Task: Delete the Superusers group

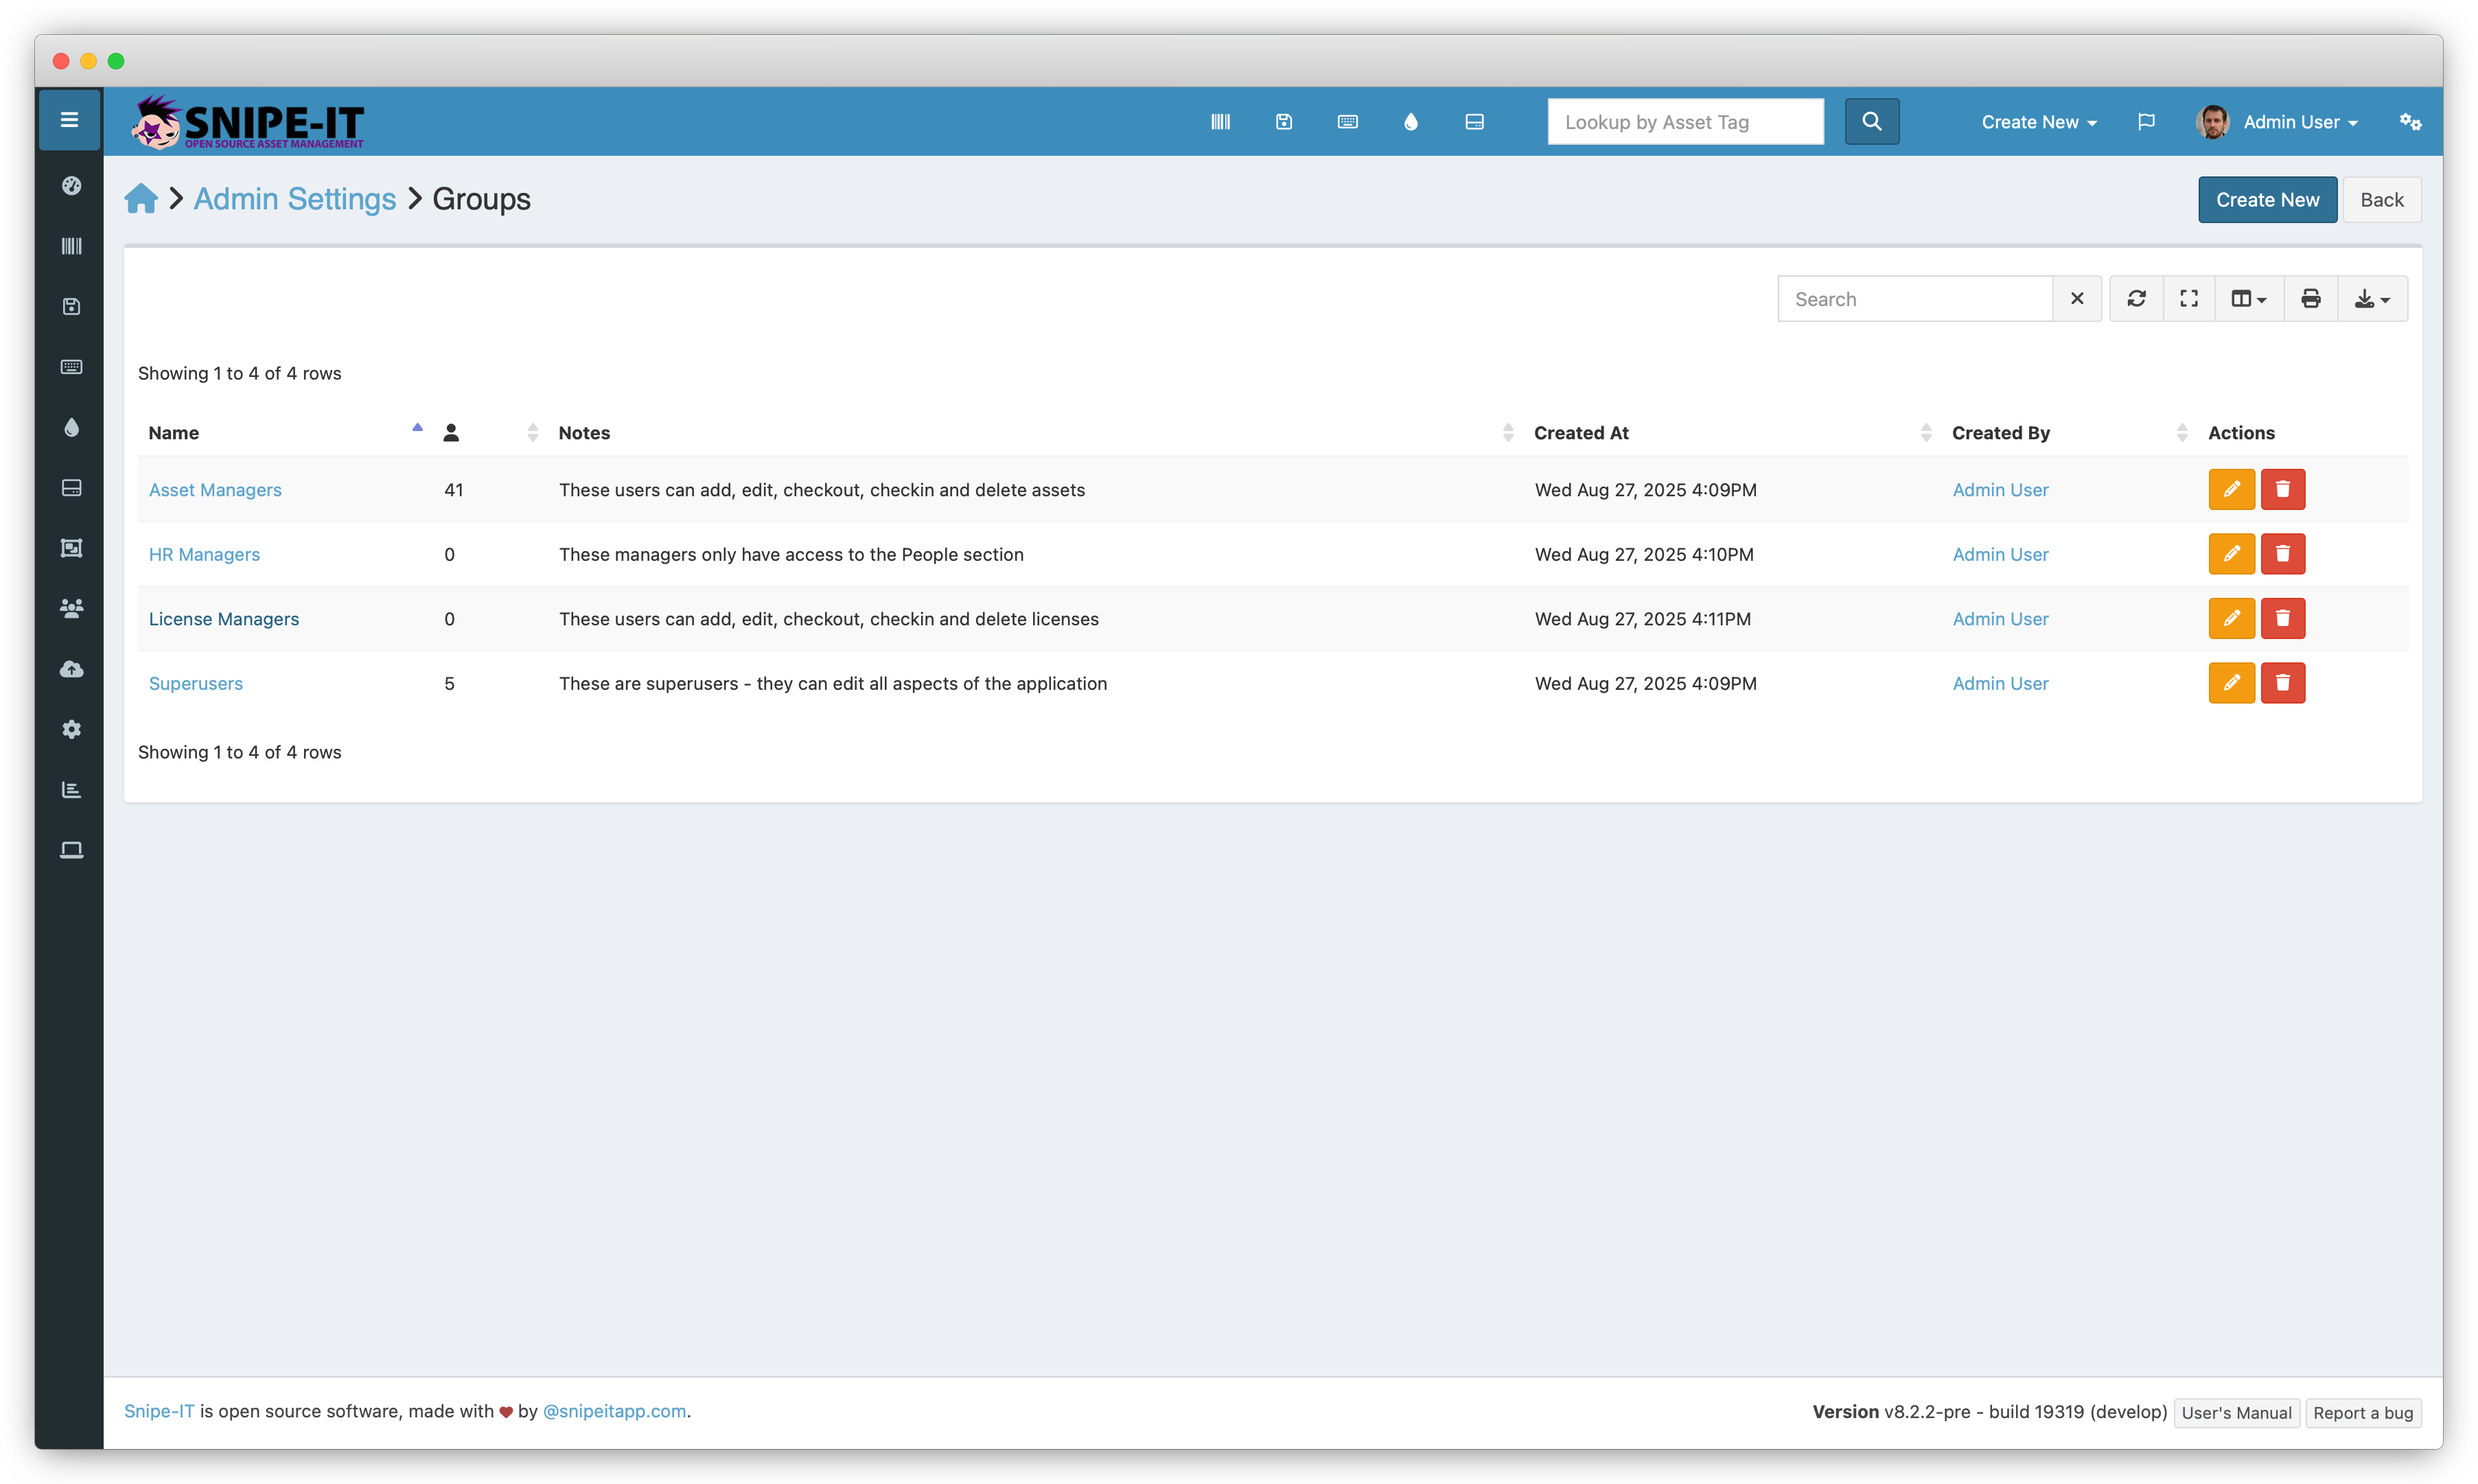Action: coord(2283,683)
